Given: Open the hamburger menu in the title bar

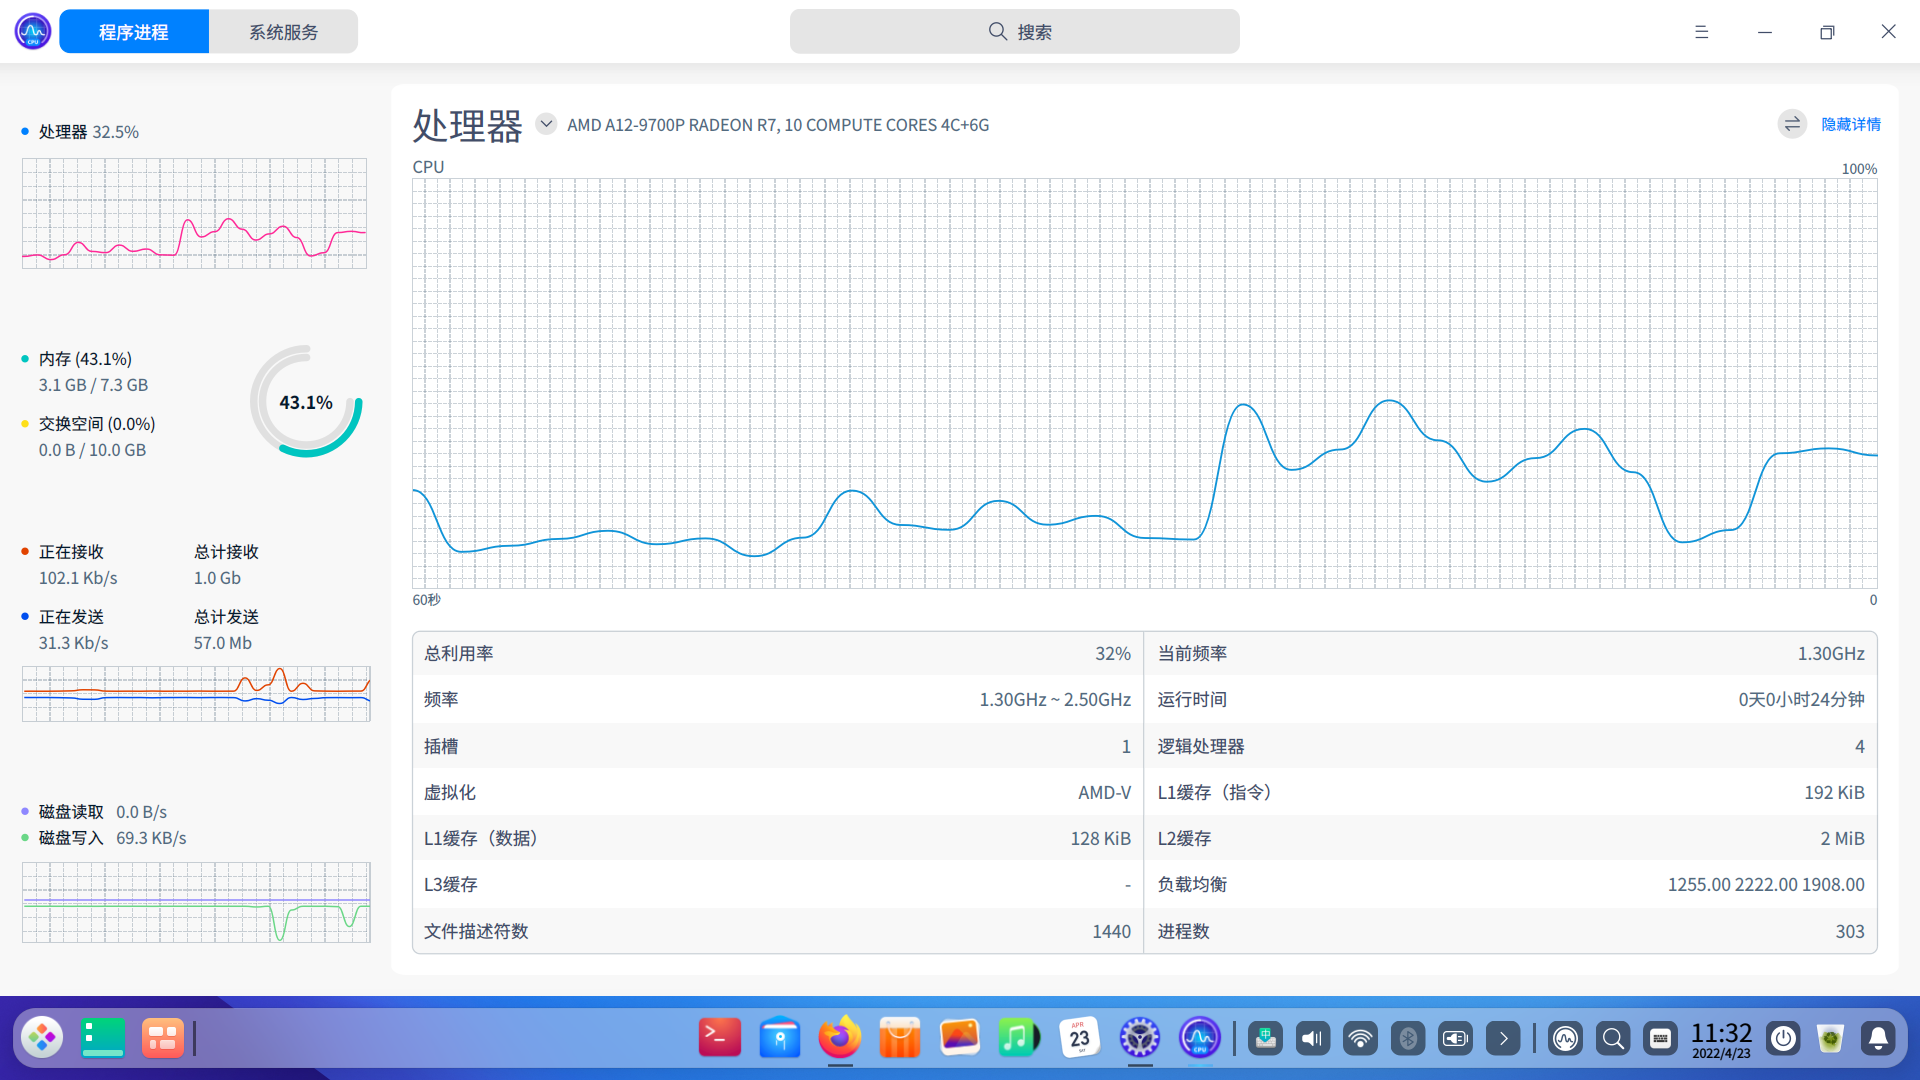Looking at the screenshot, I should 1701,31.
